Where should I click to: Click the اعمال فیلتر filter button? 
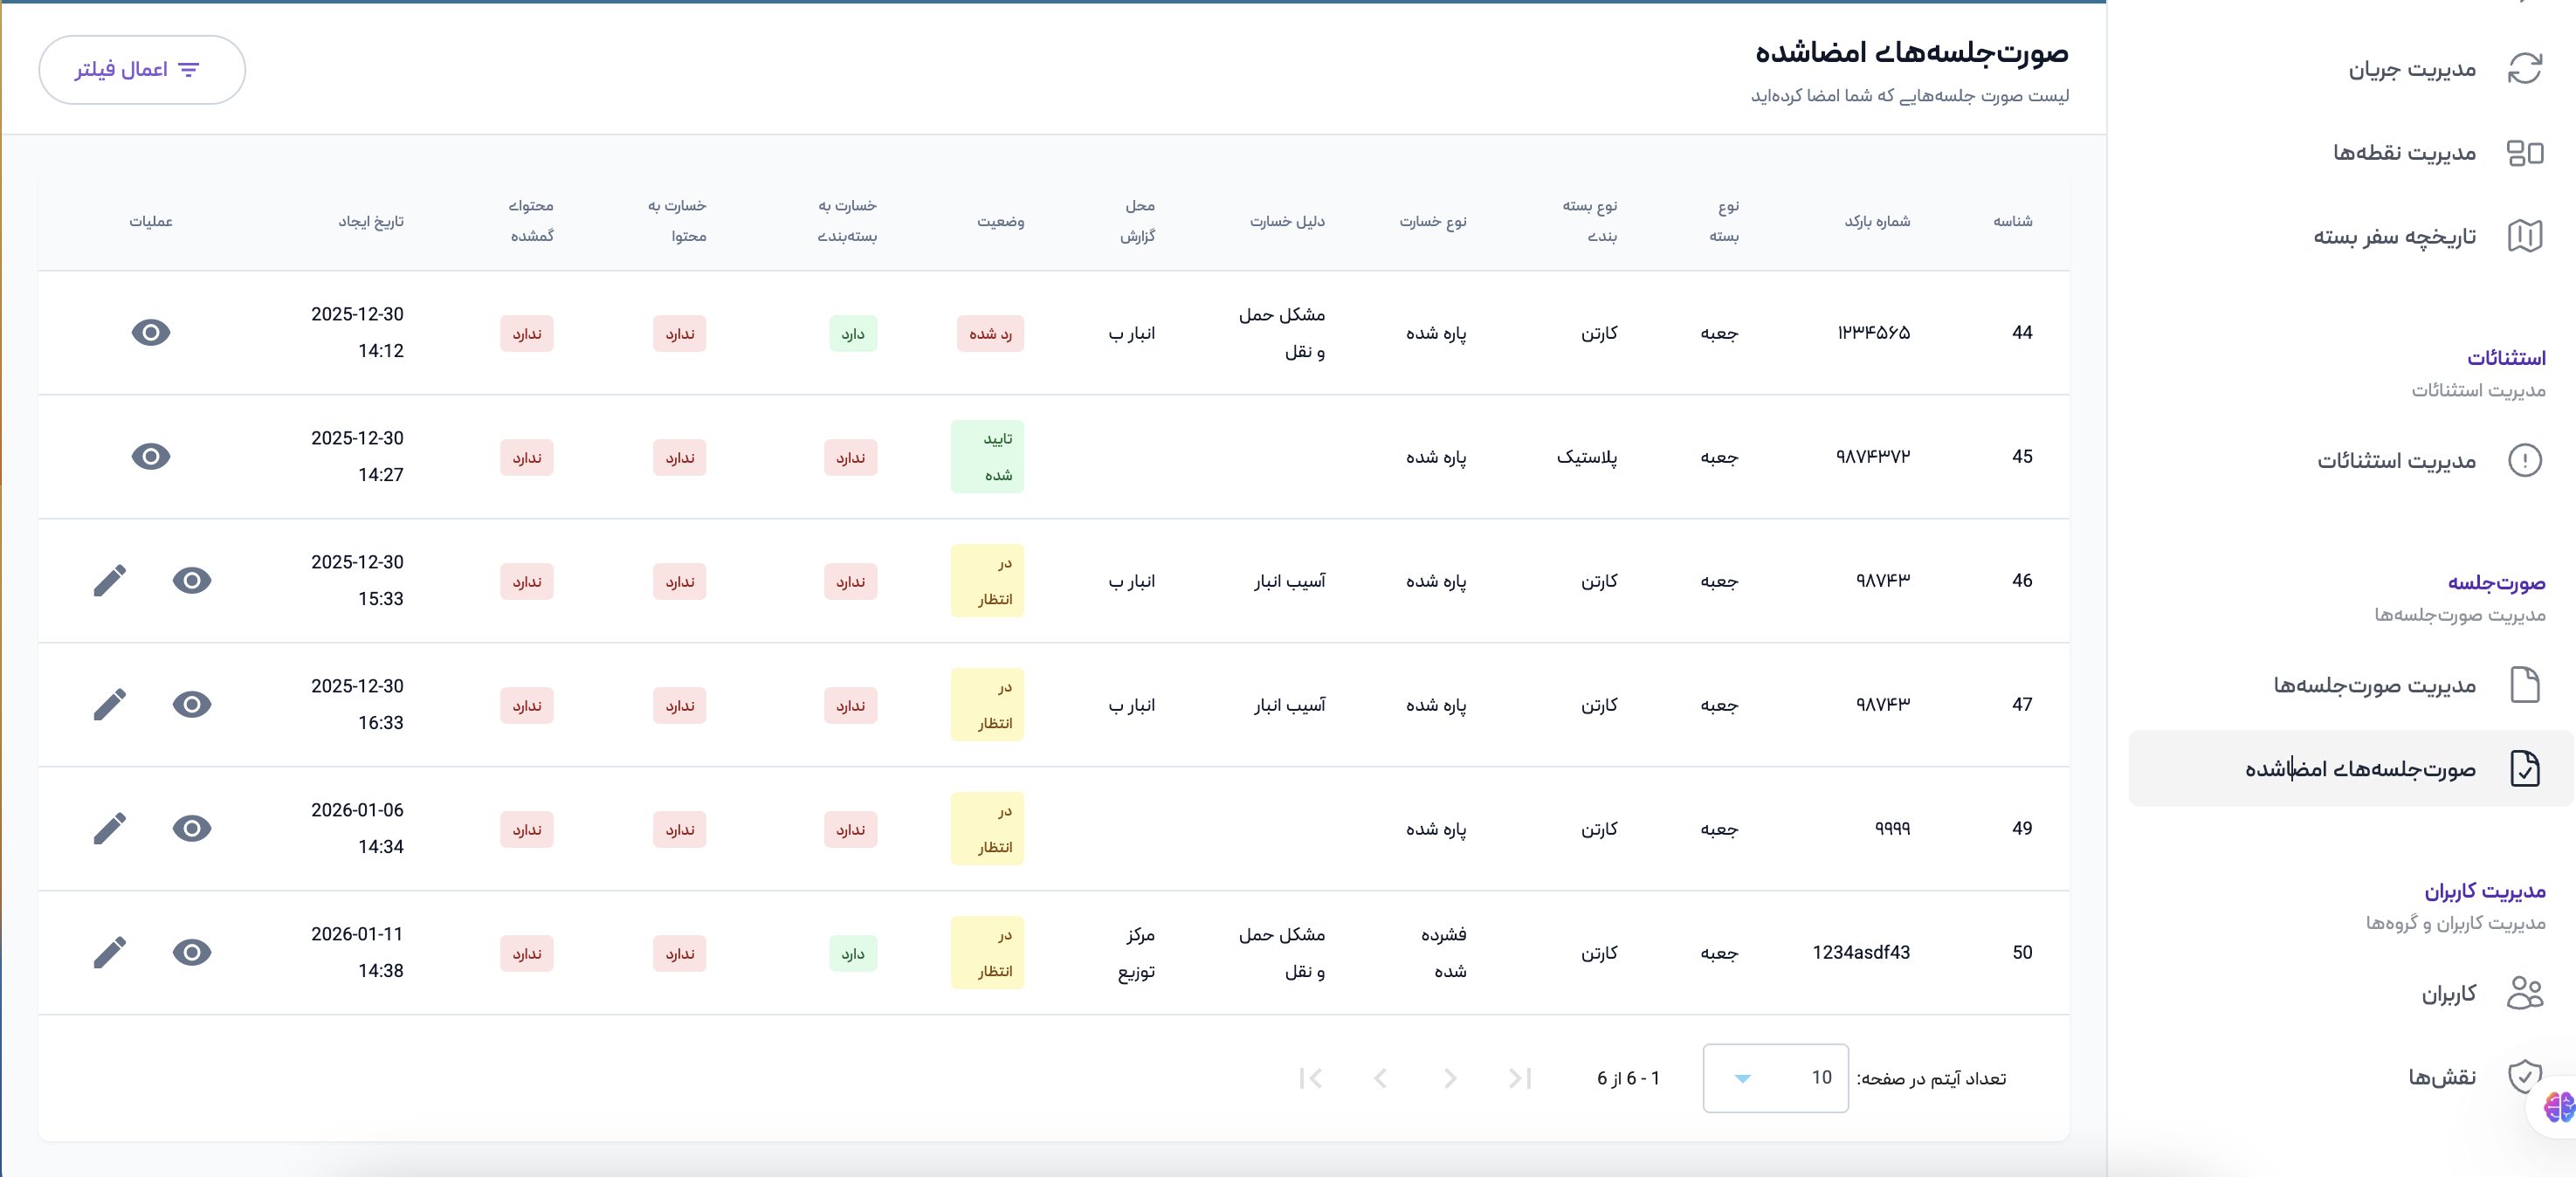(x=141, y=69)
